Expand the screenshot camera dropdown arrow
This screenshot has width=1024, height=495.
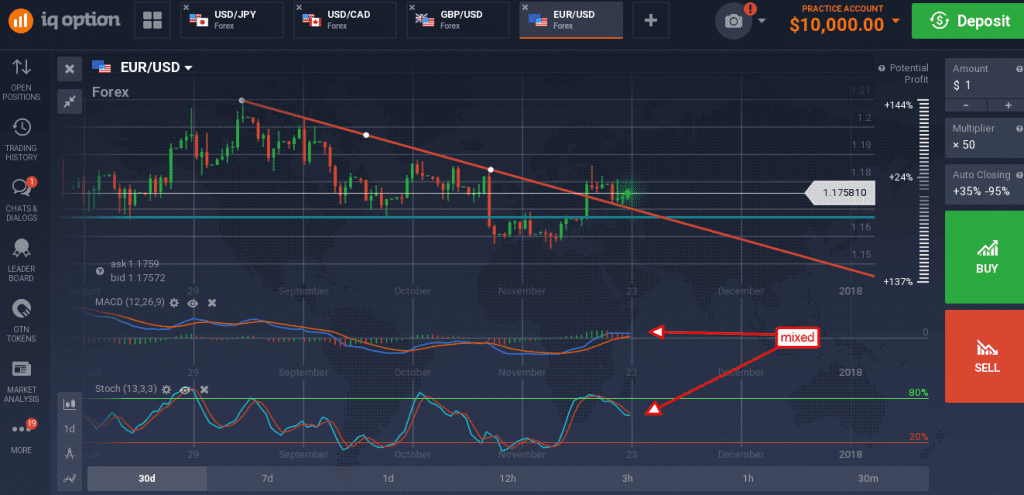762,21
